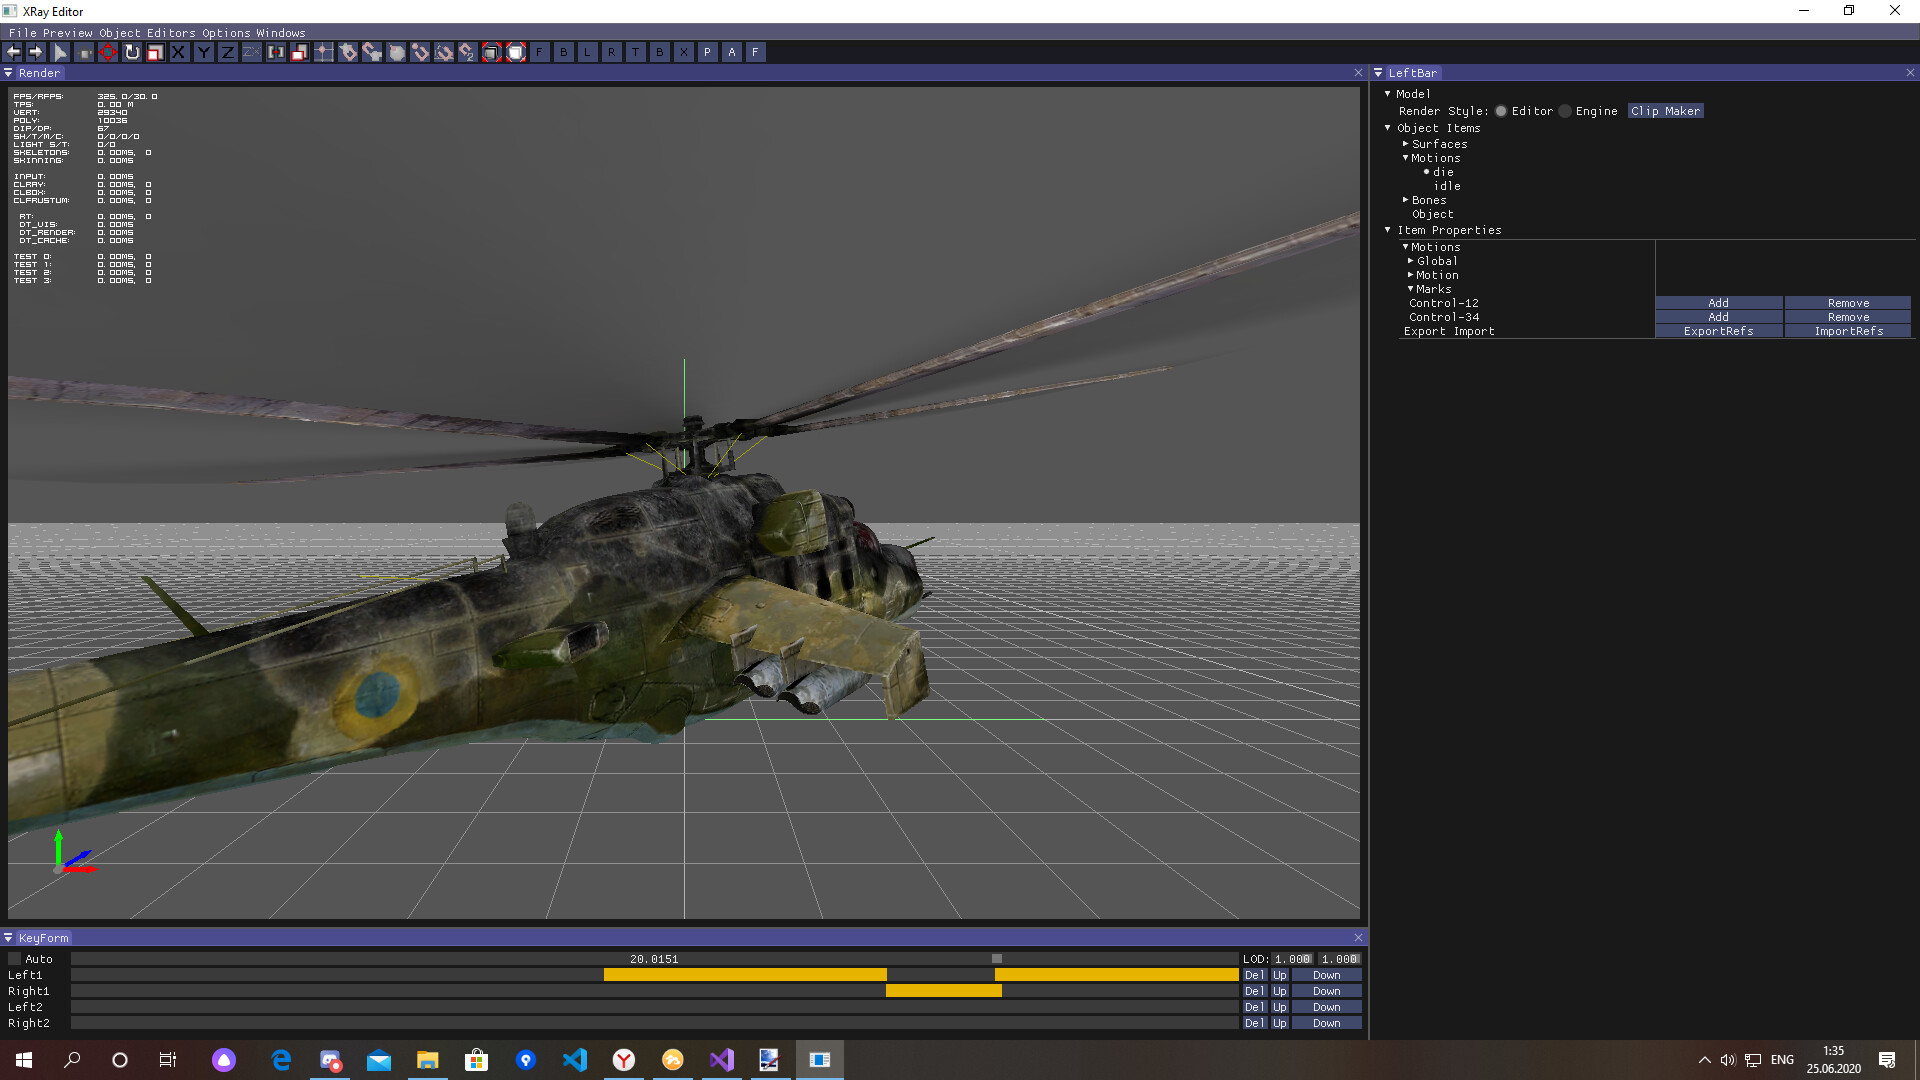This screenshot has height=1080, width=1920.
Task: Select the Move tool with red arrows
Action: coord(108,52)
